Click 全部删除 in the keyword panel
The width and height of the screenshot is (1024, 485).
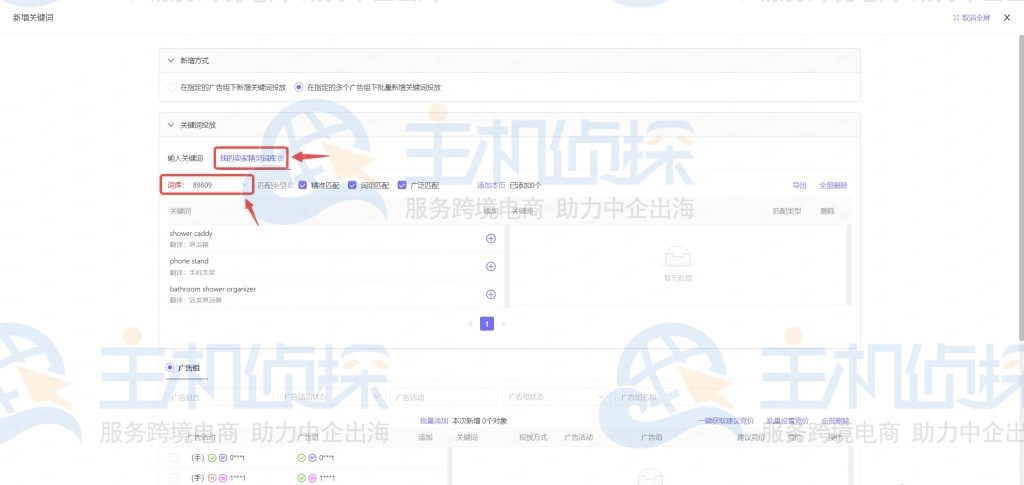click(x=833, y=185)
